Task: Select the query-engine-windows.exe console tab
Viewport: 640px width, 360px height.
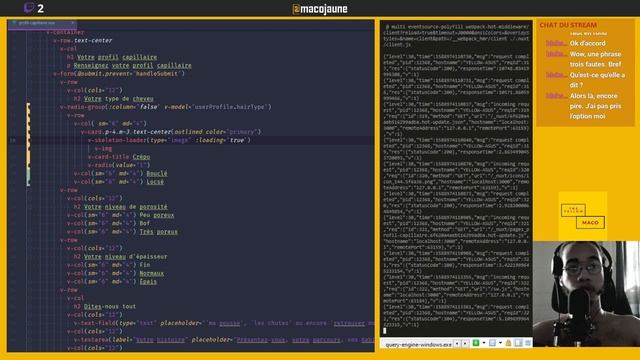Action: click(418, 344)
